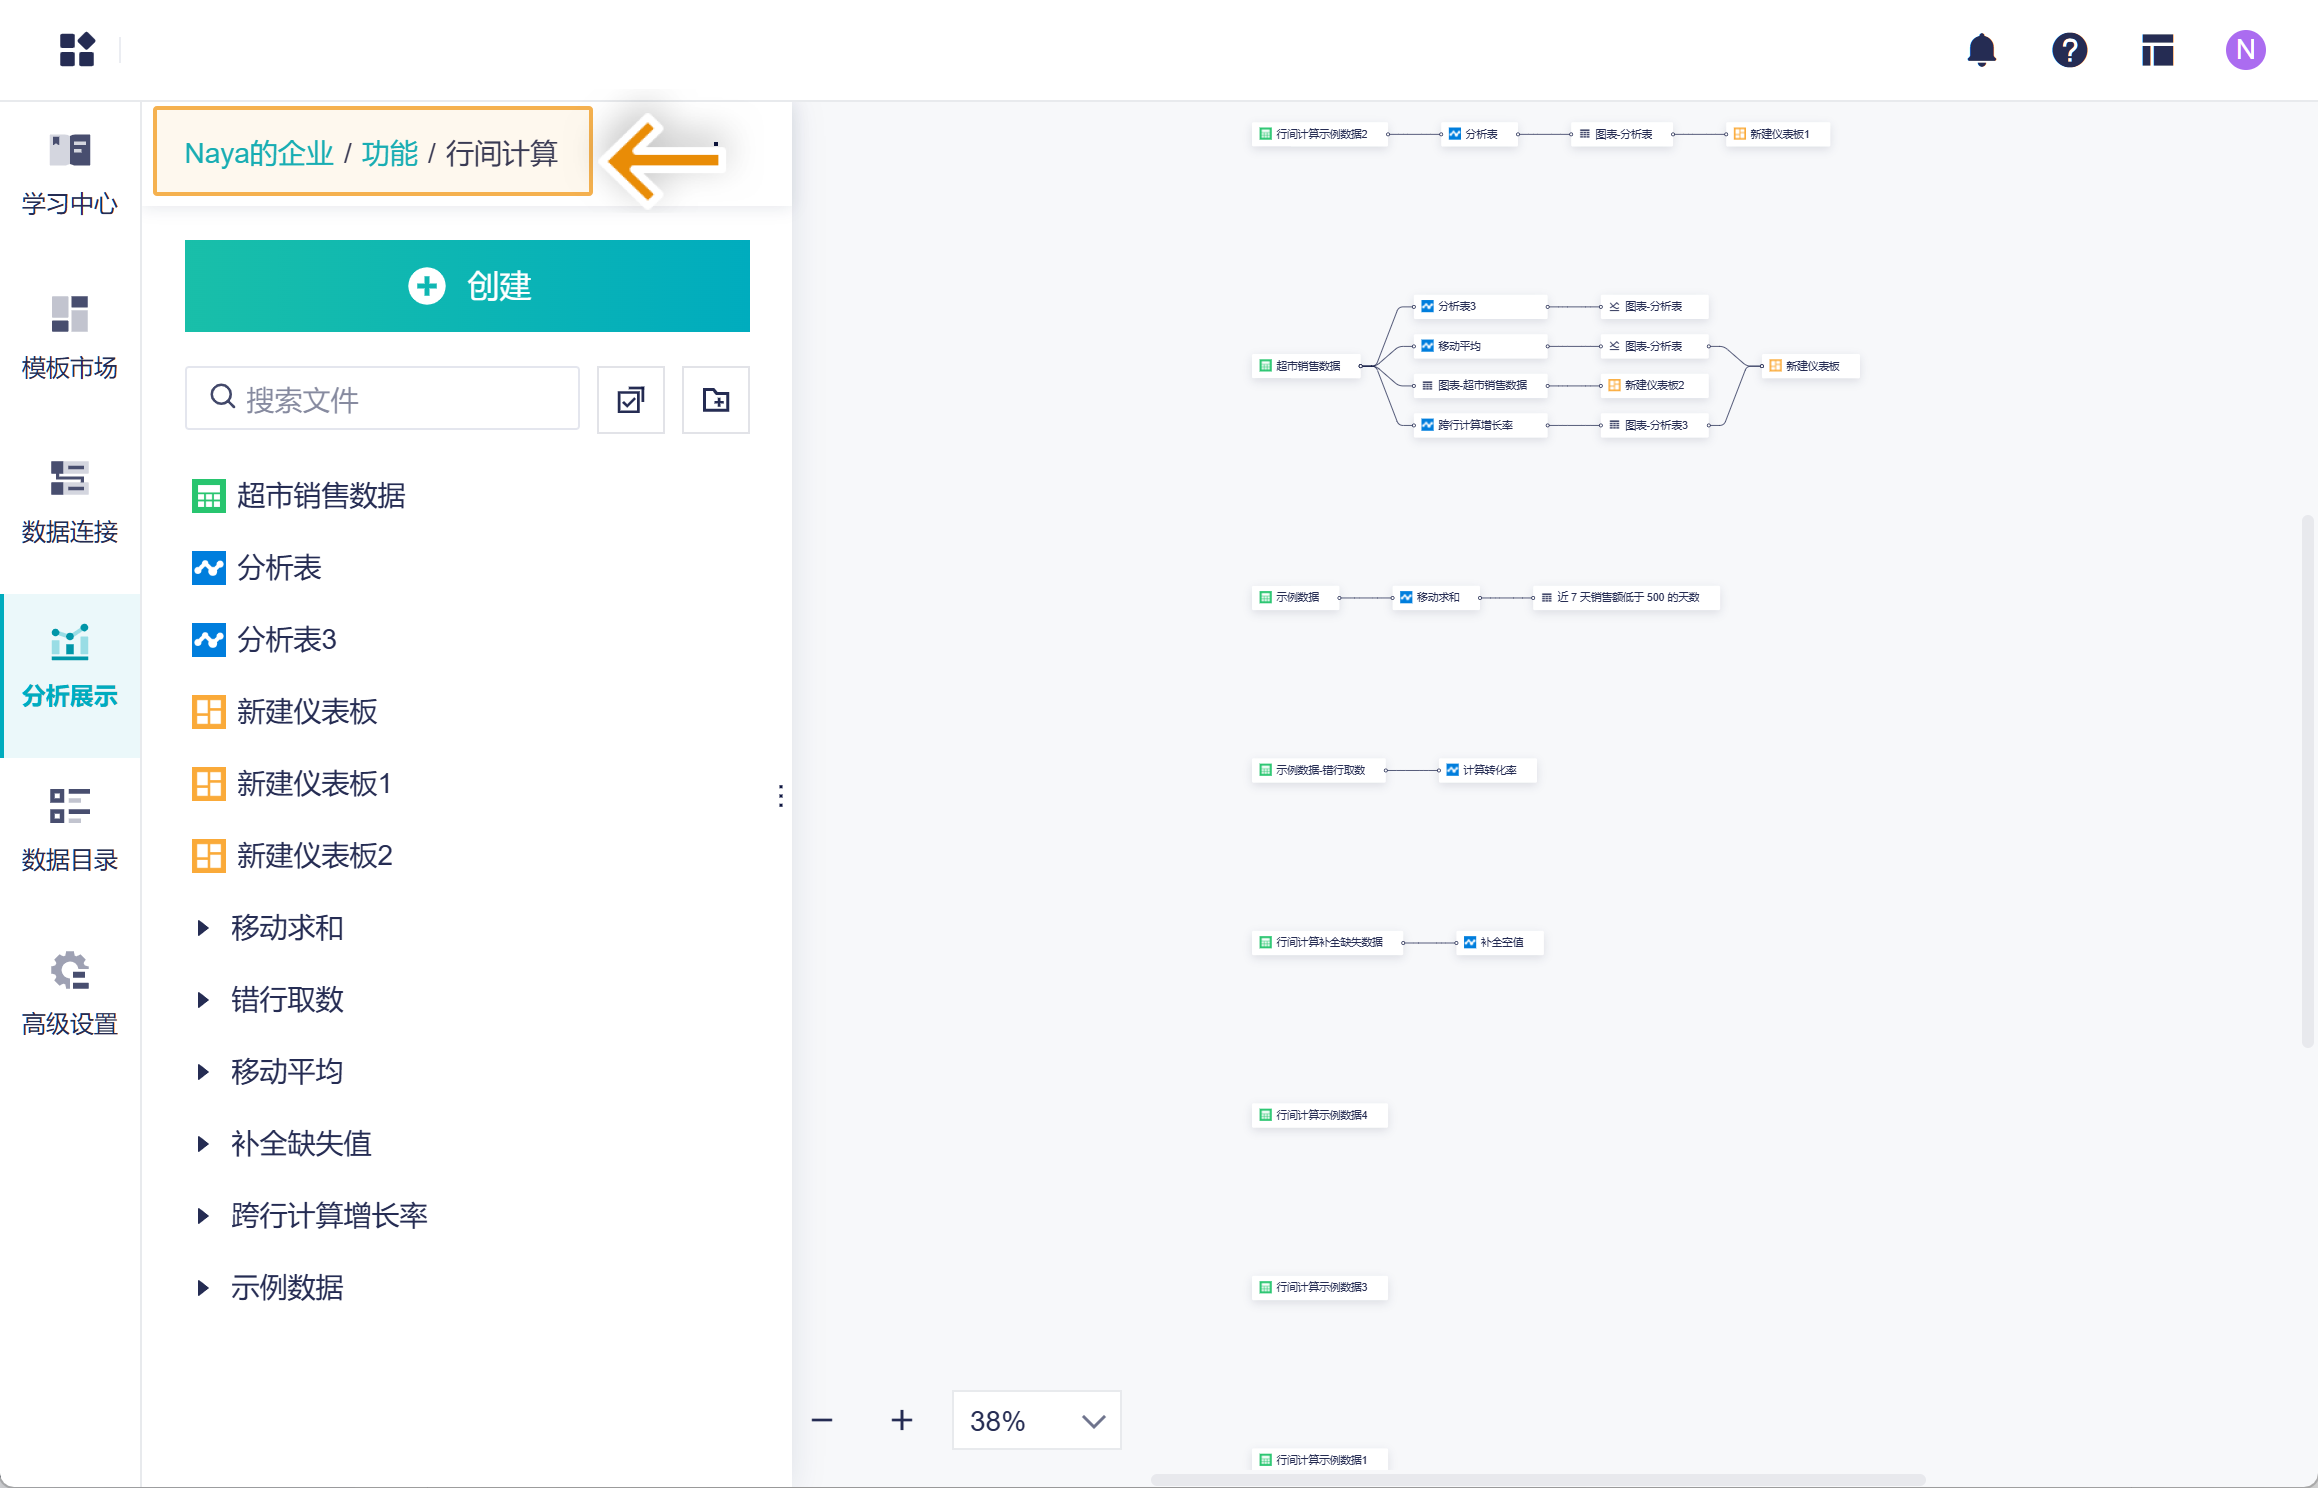The height and width of the screenshot is (1488, 2318).
Task: Click the 超市销售数据 node on canvas
Action: tap(1305, 366)
